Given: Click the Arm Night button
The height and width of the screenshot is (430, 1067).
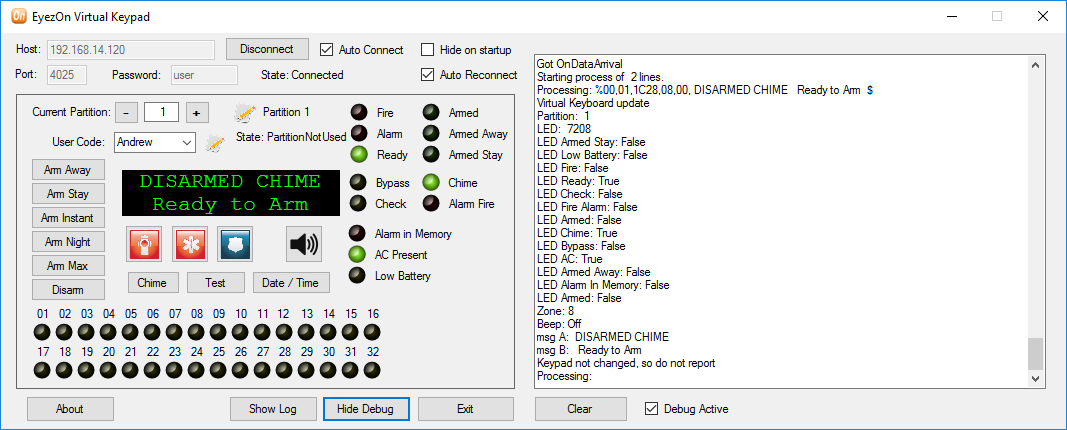Looking at the screenshot, I should (68, 242).
